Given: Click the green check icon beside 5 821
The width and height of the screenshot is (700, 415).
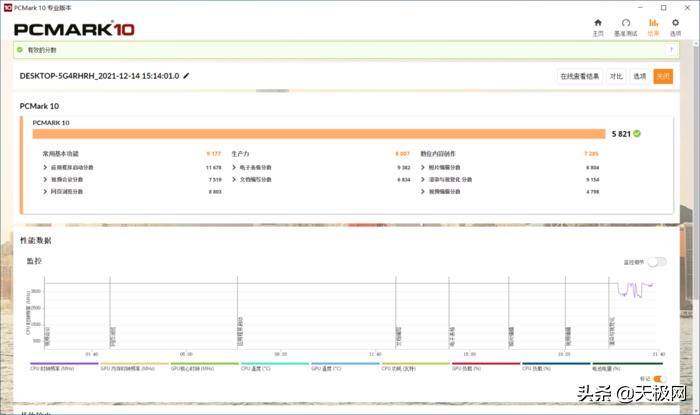Looking at the screenshot, I should [637, 133].
